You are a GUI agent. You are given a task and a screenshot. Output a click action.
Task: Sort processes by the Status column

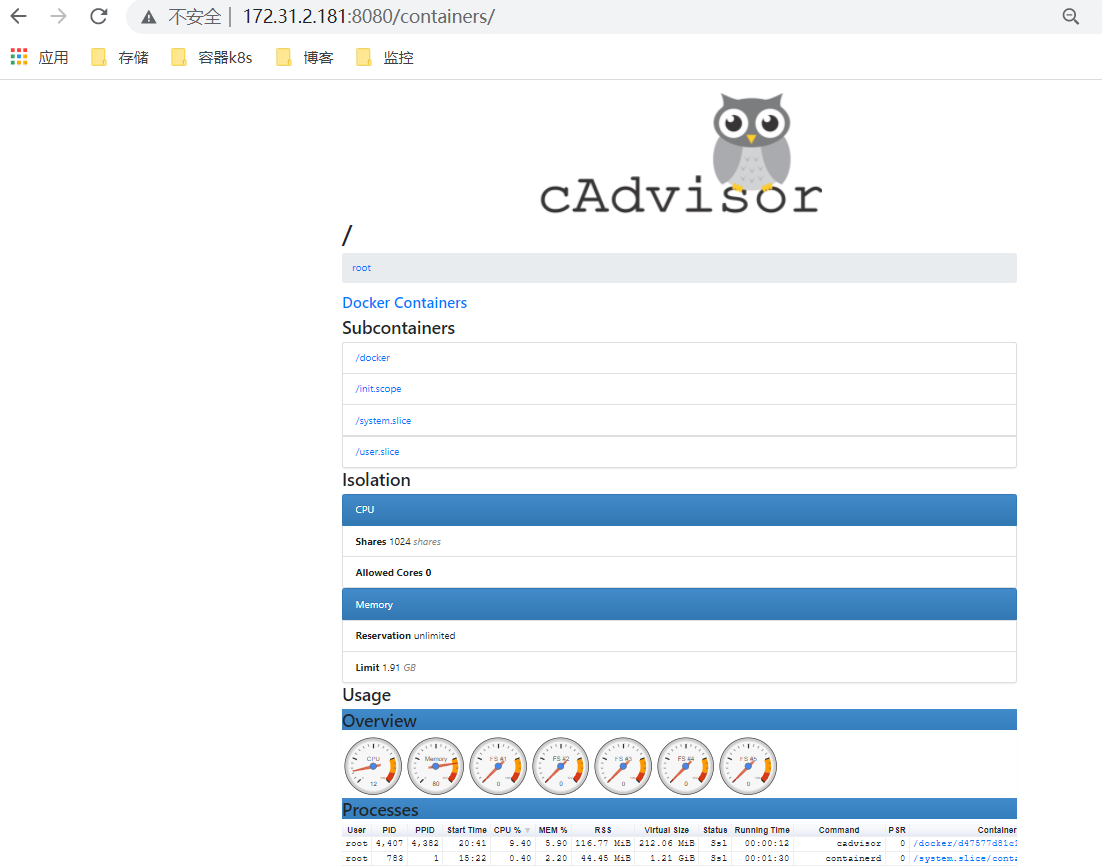(x=715, y=830)
